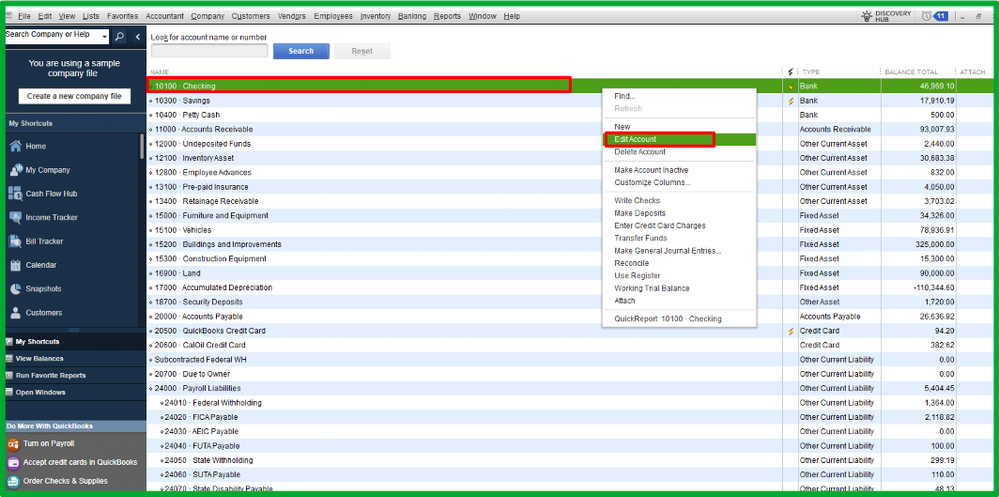The width and height of the screenshot is (999, 497).
Task: Click diamond marker beside 15100 Vehicles
Action: click(151, 230)
